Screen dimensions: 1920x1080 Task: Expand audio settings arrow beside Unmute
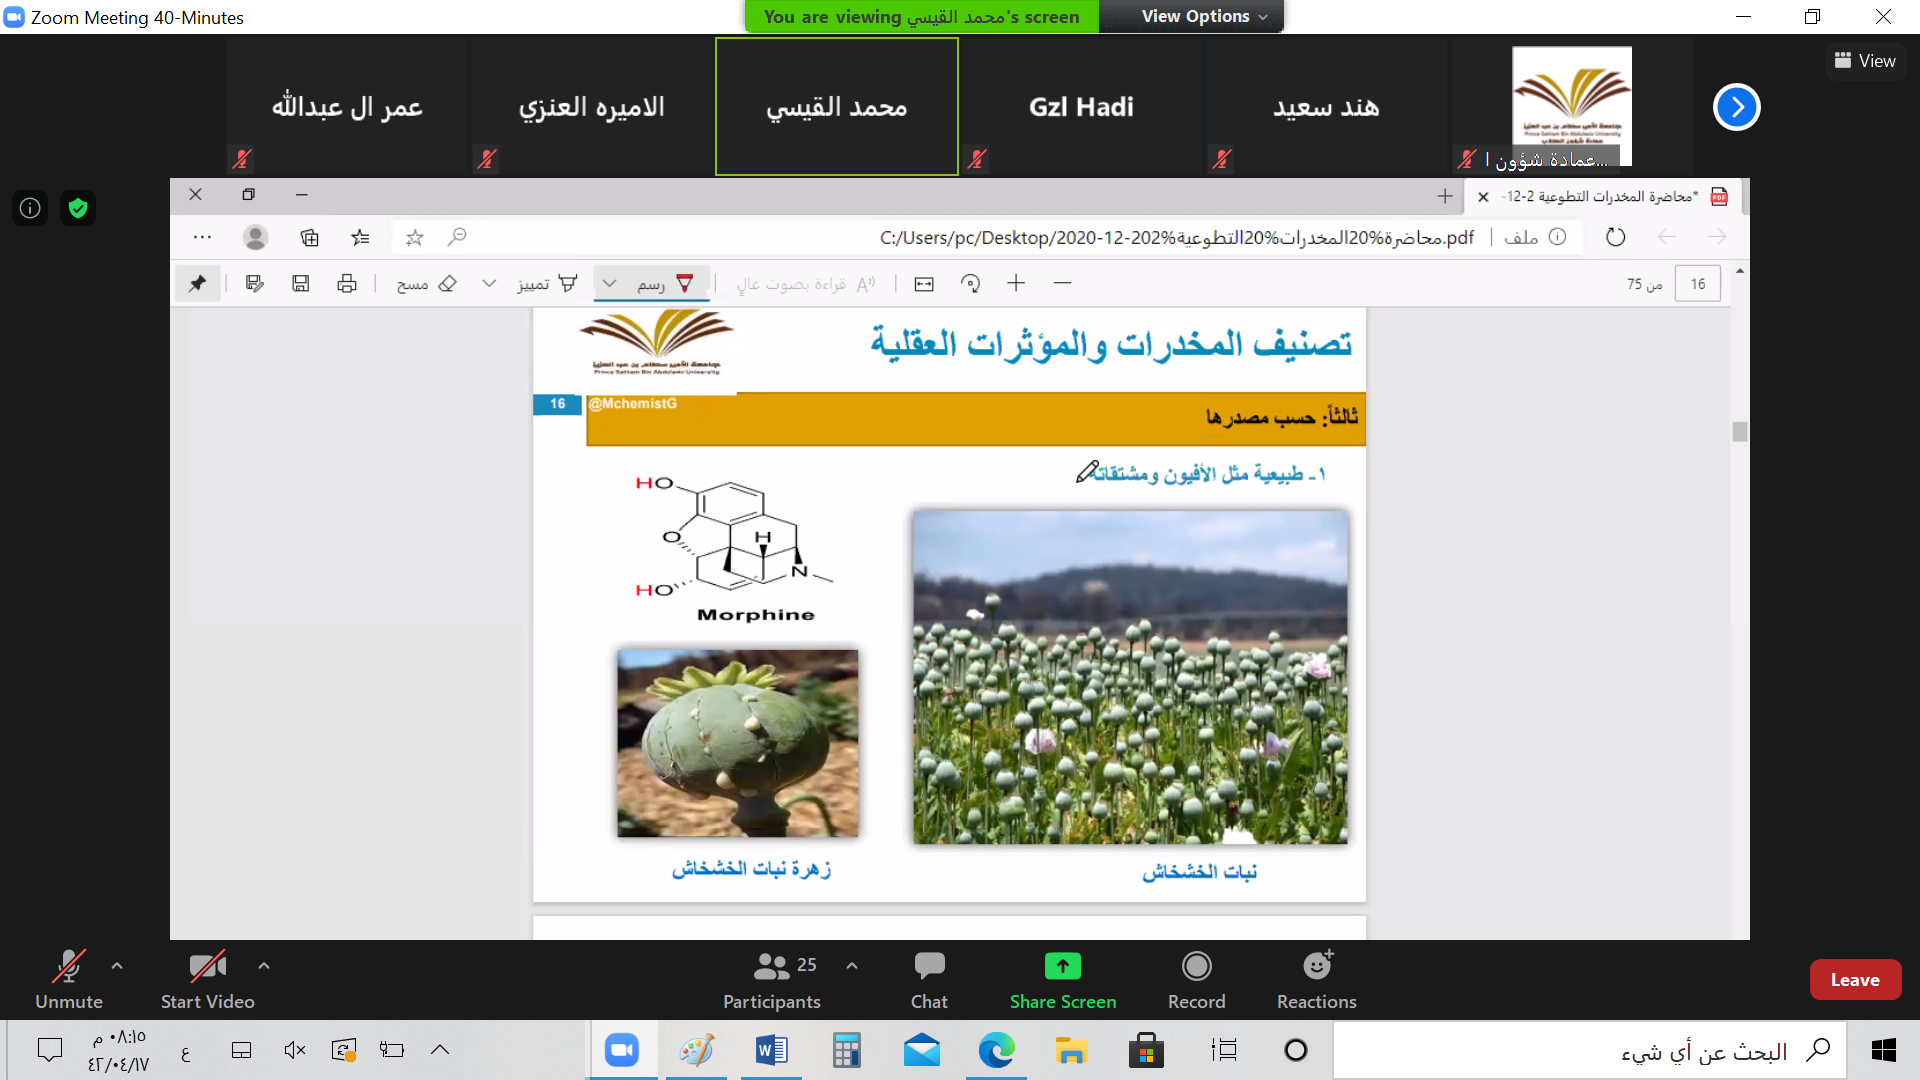coord(117,966)
